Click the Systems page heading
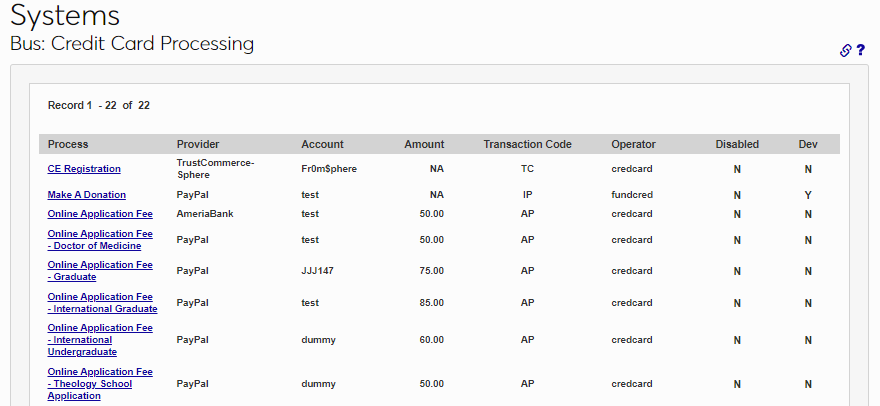 [65, 15]
